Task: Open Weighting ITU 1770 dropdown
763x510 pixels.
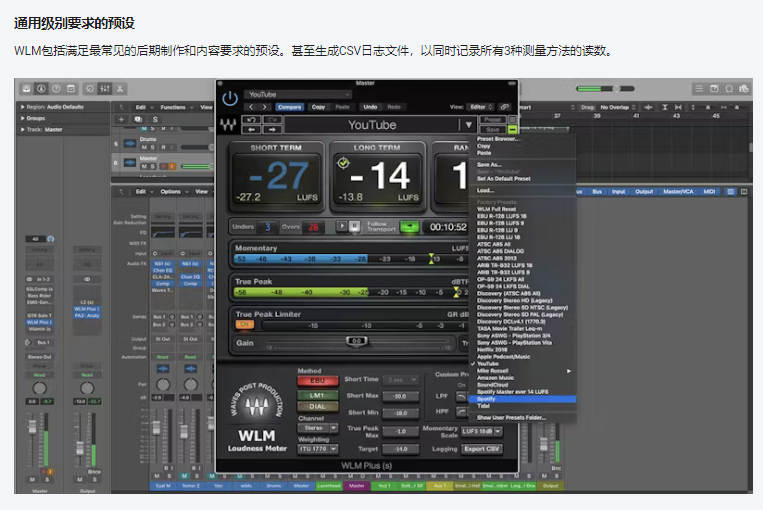Action: point(318,449)
